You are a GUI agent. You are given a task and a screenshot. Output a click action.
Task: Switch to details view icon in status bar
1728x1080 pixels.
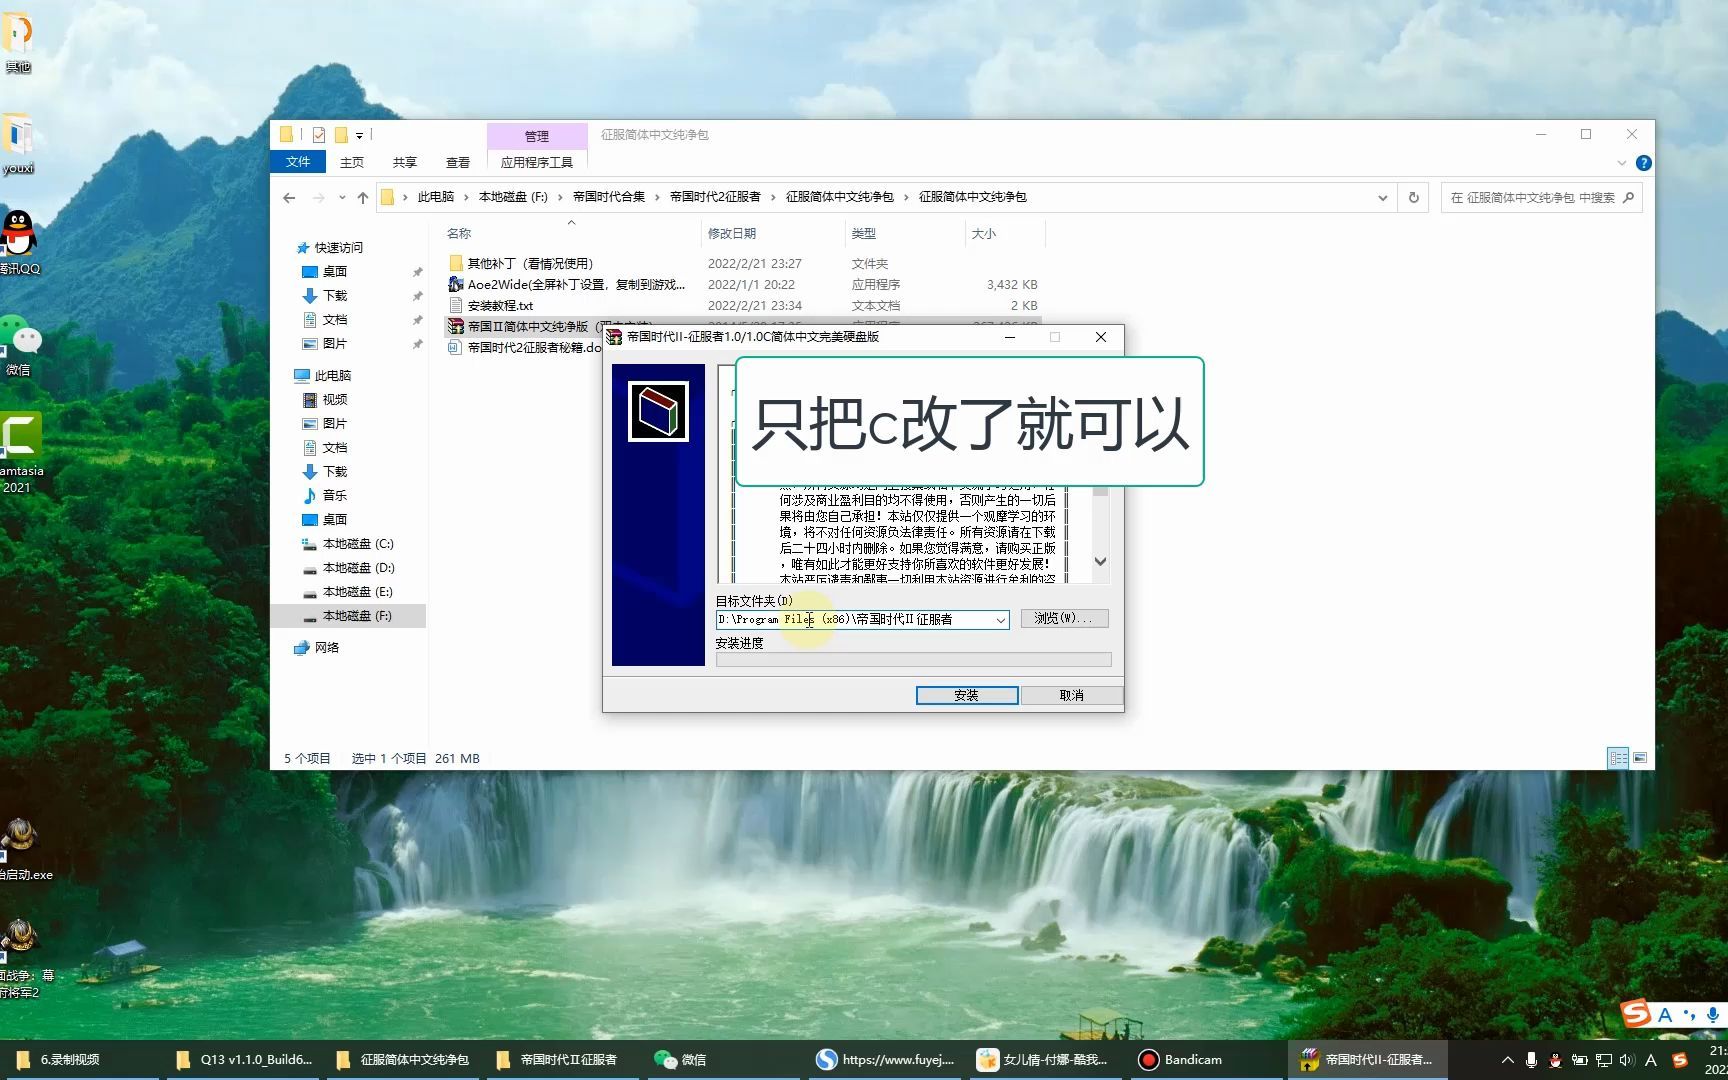[x=1618, y=758]
